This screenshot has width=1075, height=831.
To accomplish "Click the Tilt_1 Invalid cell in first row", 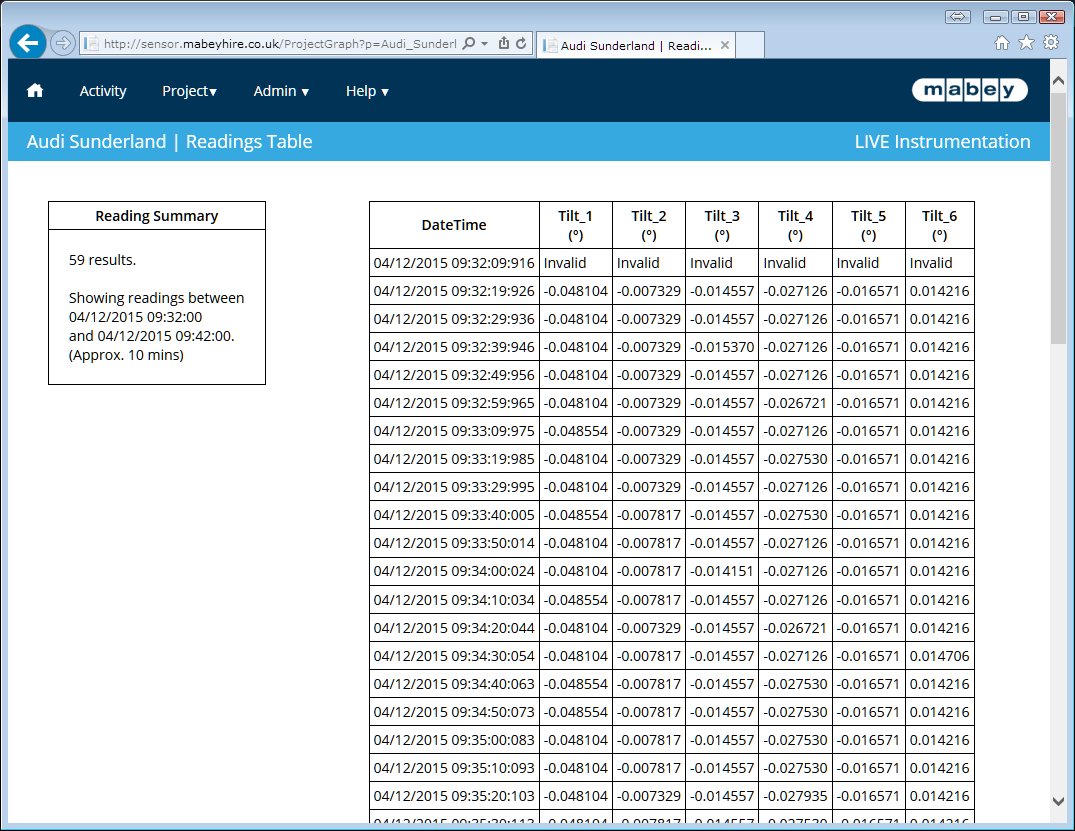I will [575, 263].
